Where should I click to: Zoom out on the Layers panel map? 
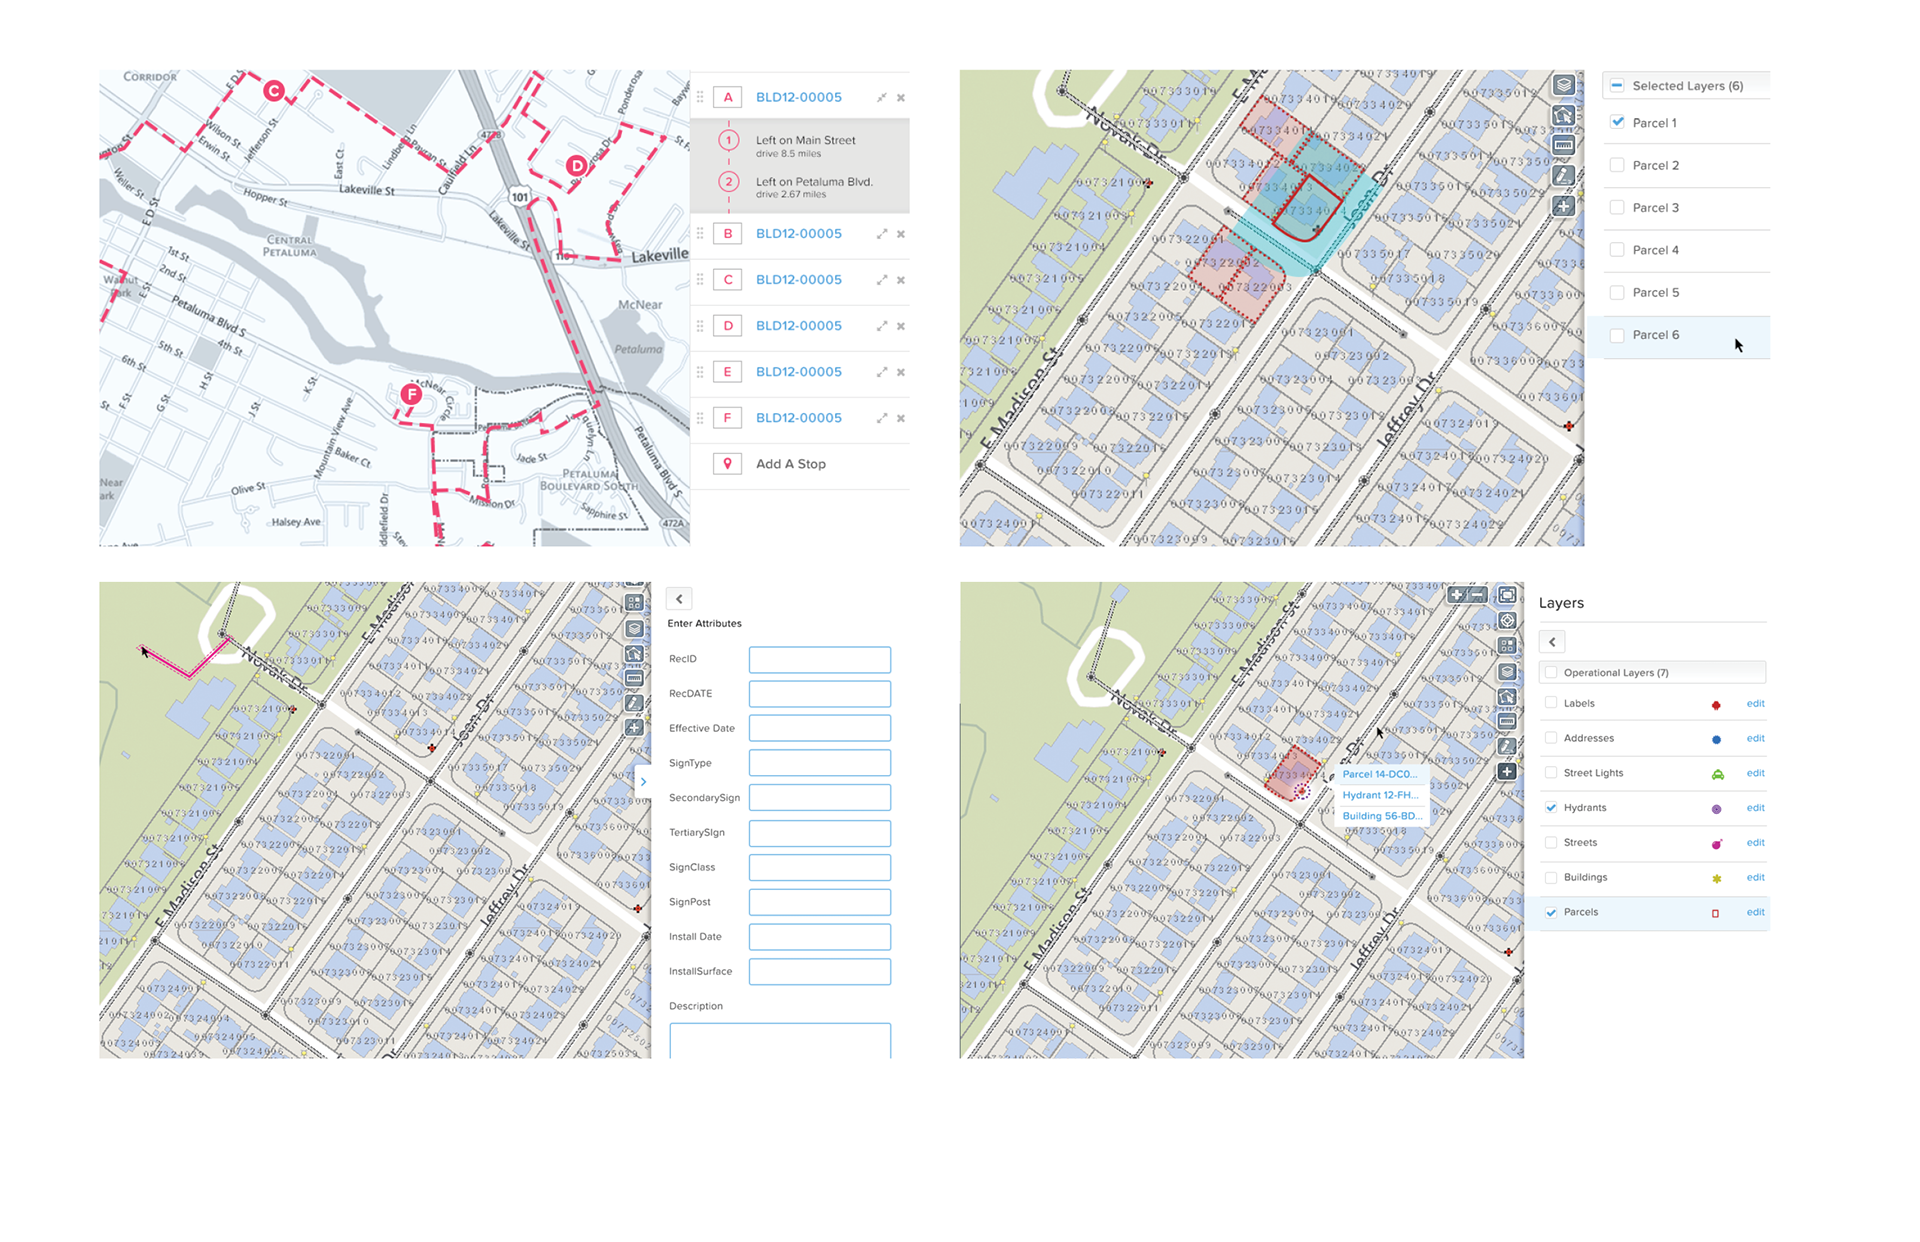click(x=1477, y=595)
